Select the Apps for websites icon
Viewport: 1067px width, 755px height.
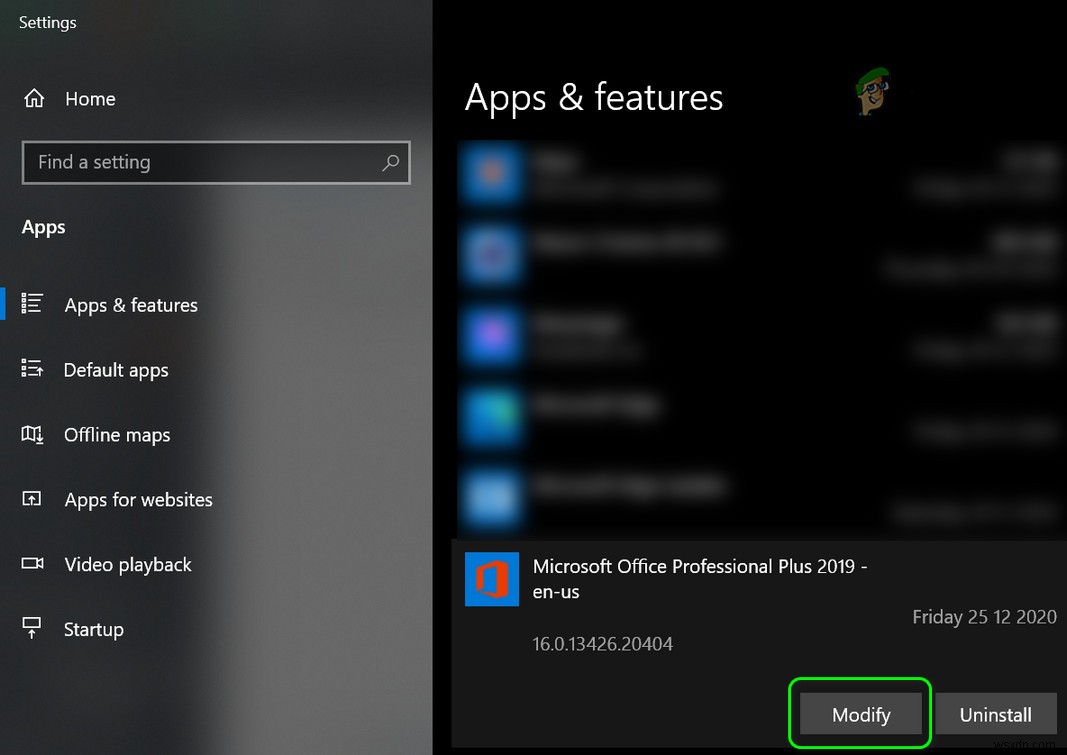point(33,499)
